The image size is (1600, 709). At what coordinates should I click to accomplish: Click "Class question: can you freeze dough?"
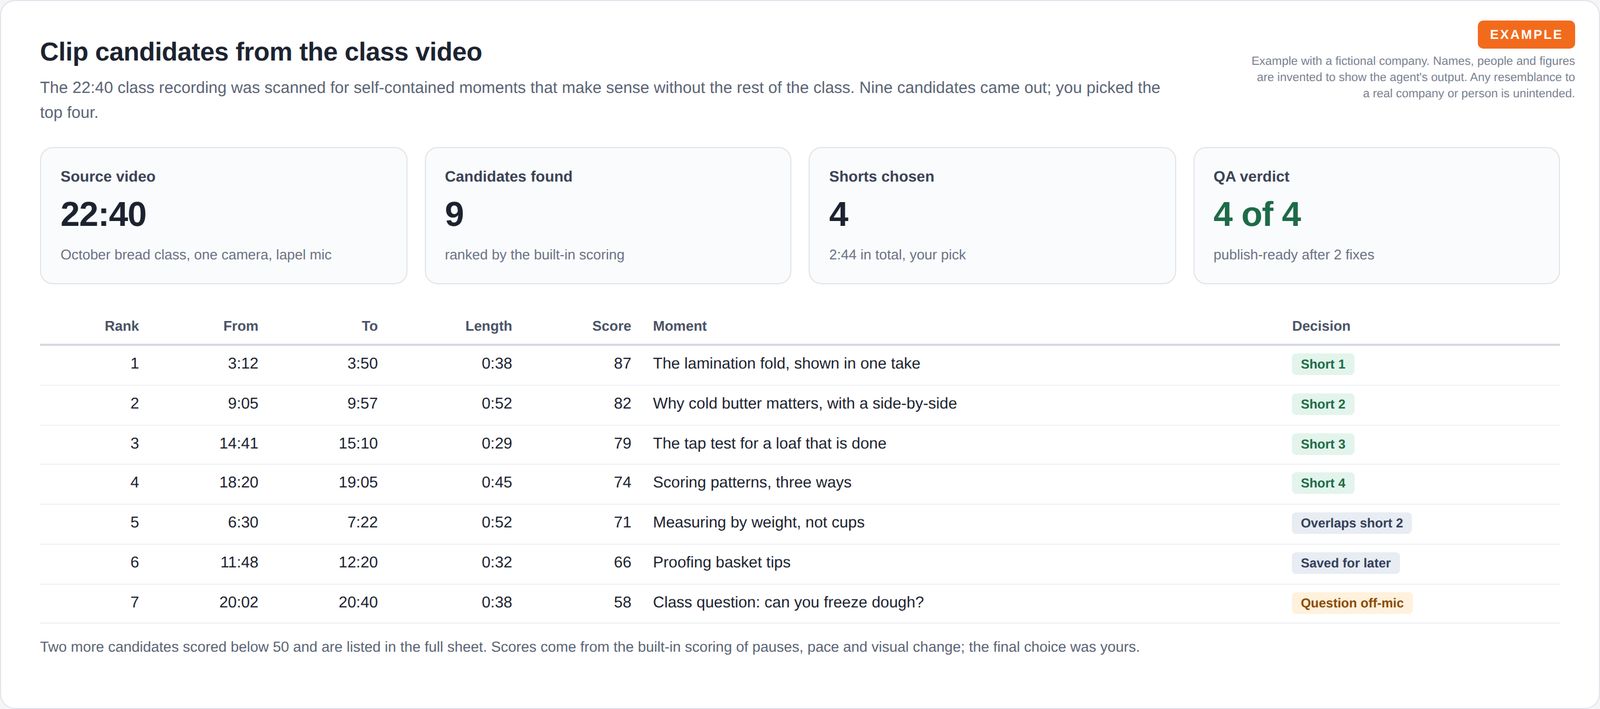[788, 603]
